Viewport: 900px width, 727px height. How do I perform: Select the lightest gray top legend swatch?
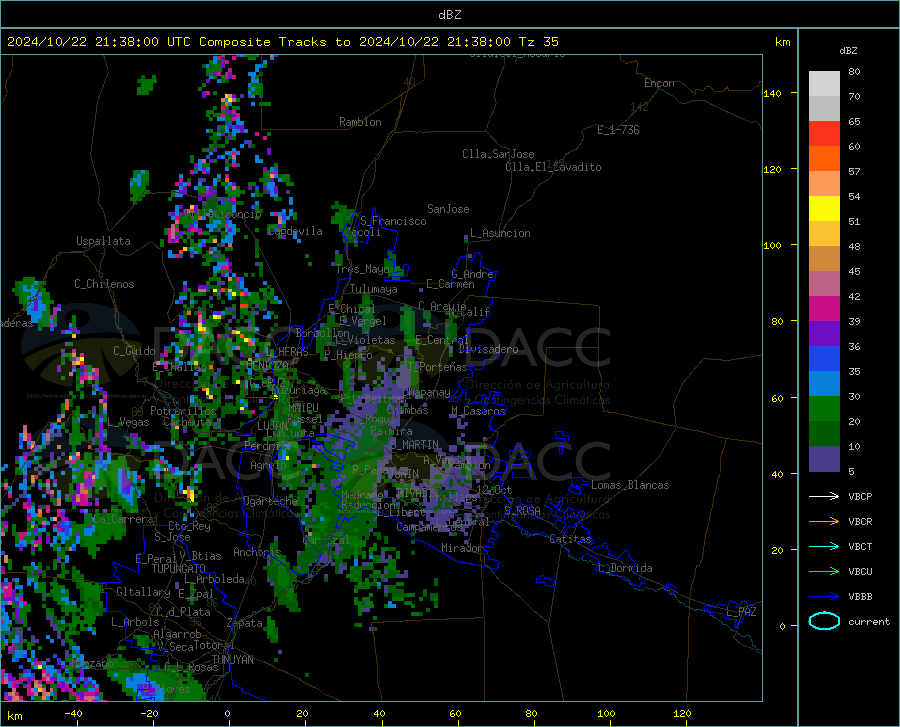(824, 84)
